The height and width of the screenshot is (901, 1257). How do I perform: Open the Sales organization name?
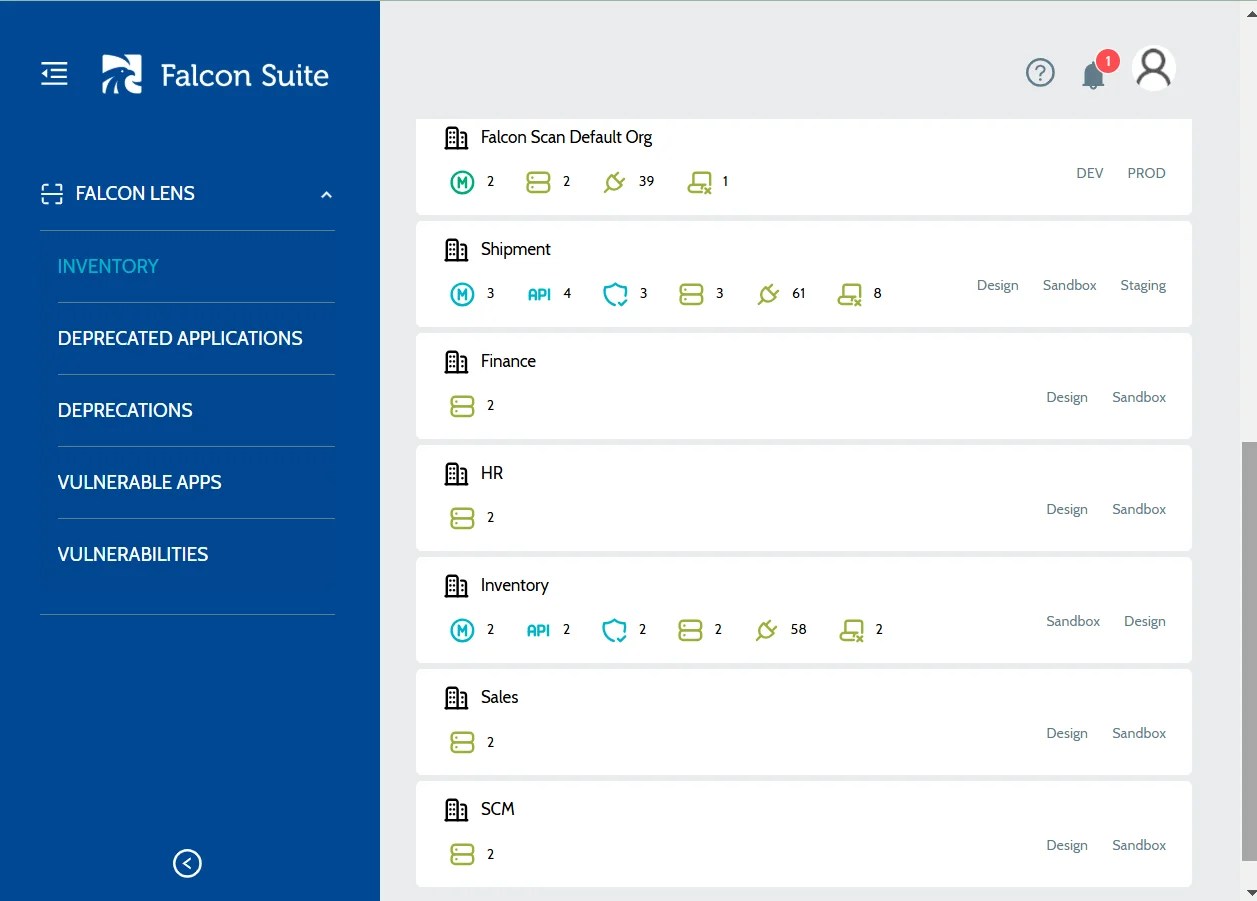pos(499,697)
